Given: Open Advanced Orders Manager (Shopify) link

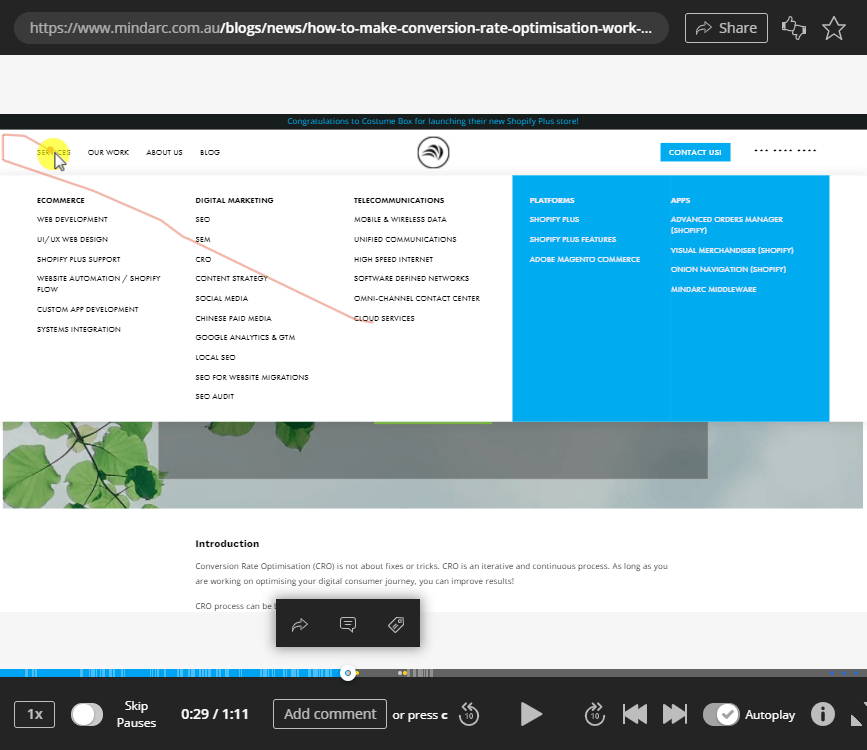Looking at the screenshot, I should tap(727, 225).
